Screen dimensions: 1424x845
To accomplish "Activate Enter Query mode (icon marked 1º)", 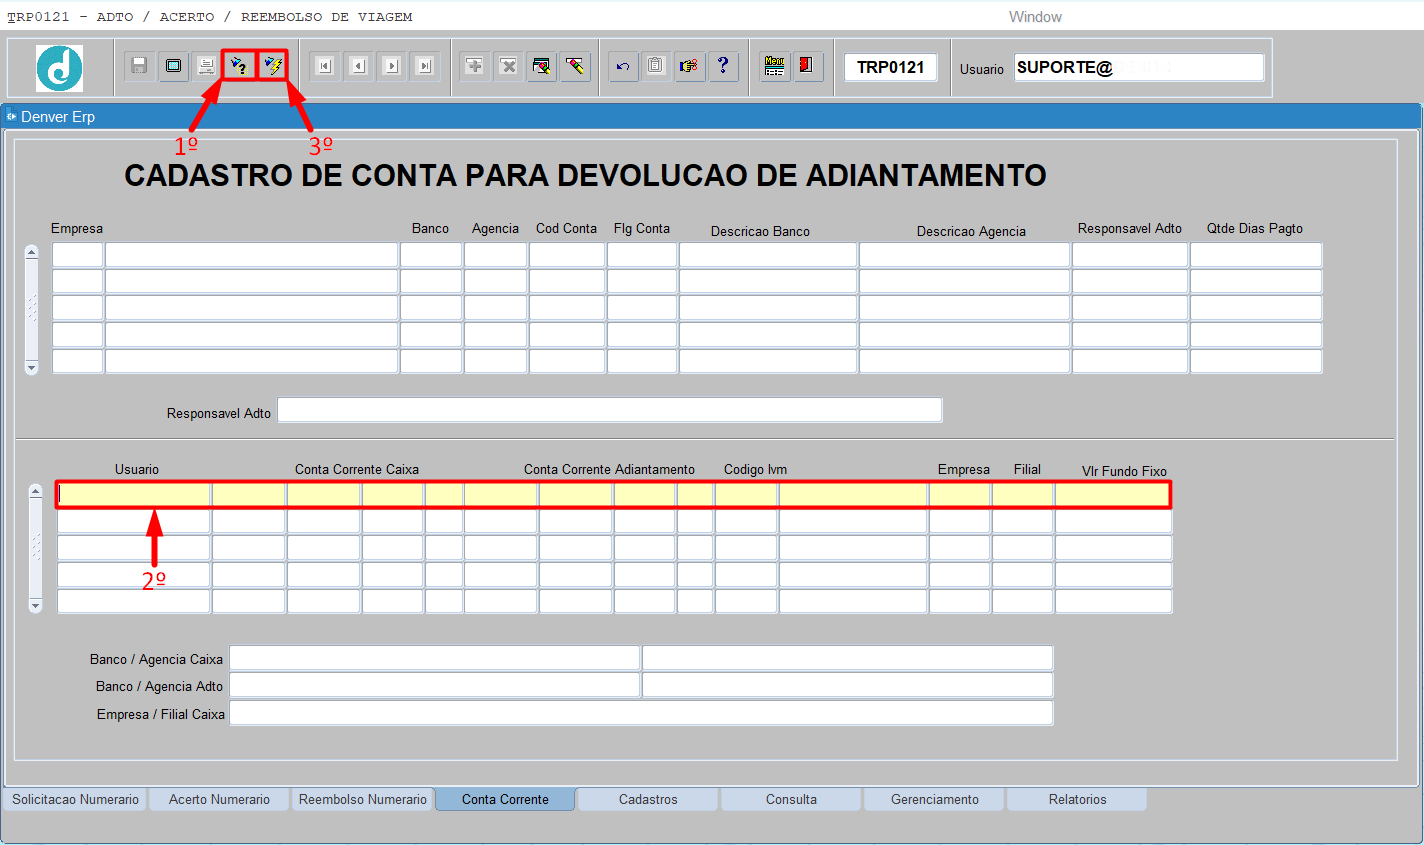I will (x=240, y=66).
